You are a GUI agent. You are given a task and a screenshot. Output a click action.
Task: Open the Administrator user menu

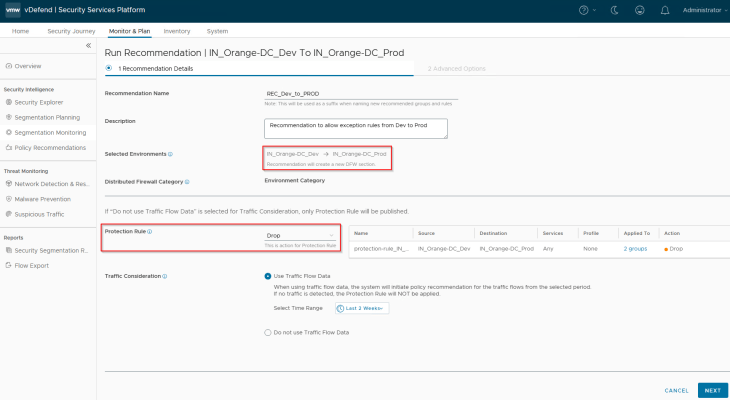[704, 10]
